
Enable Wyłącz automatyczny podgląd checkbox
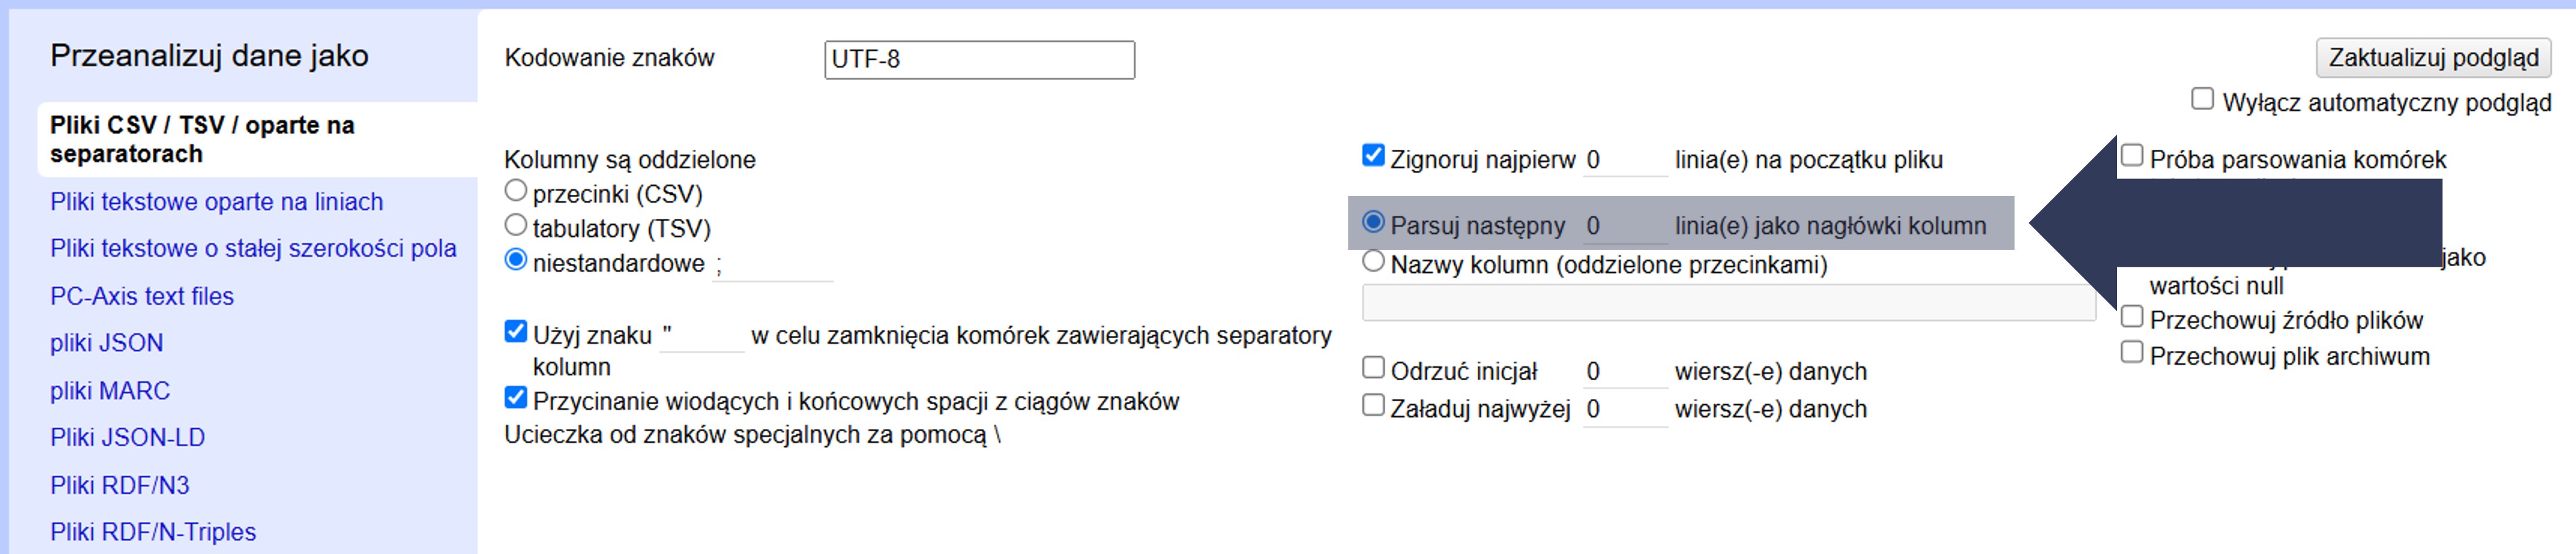pos(2202,99)
